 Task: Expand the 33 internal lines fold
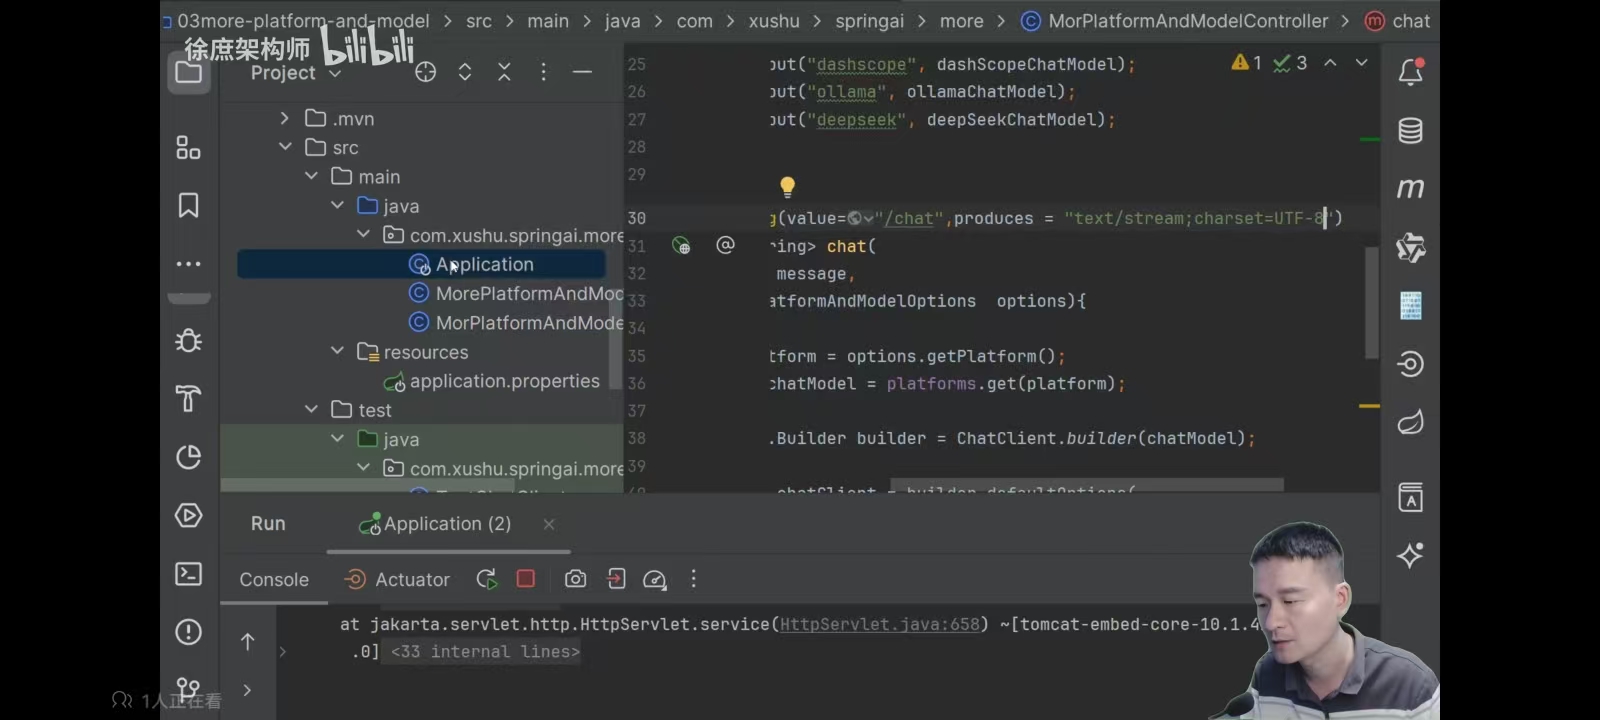(485, 652)
